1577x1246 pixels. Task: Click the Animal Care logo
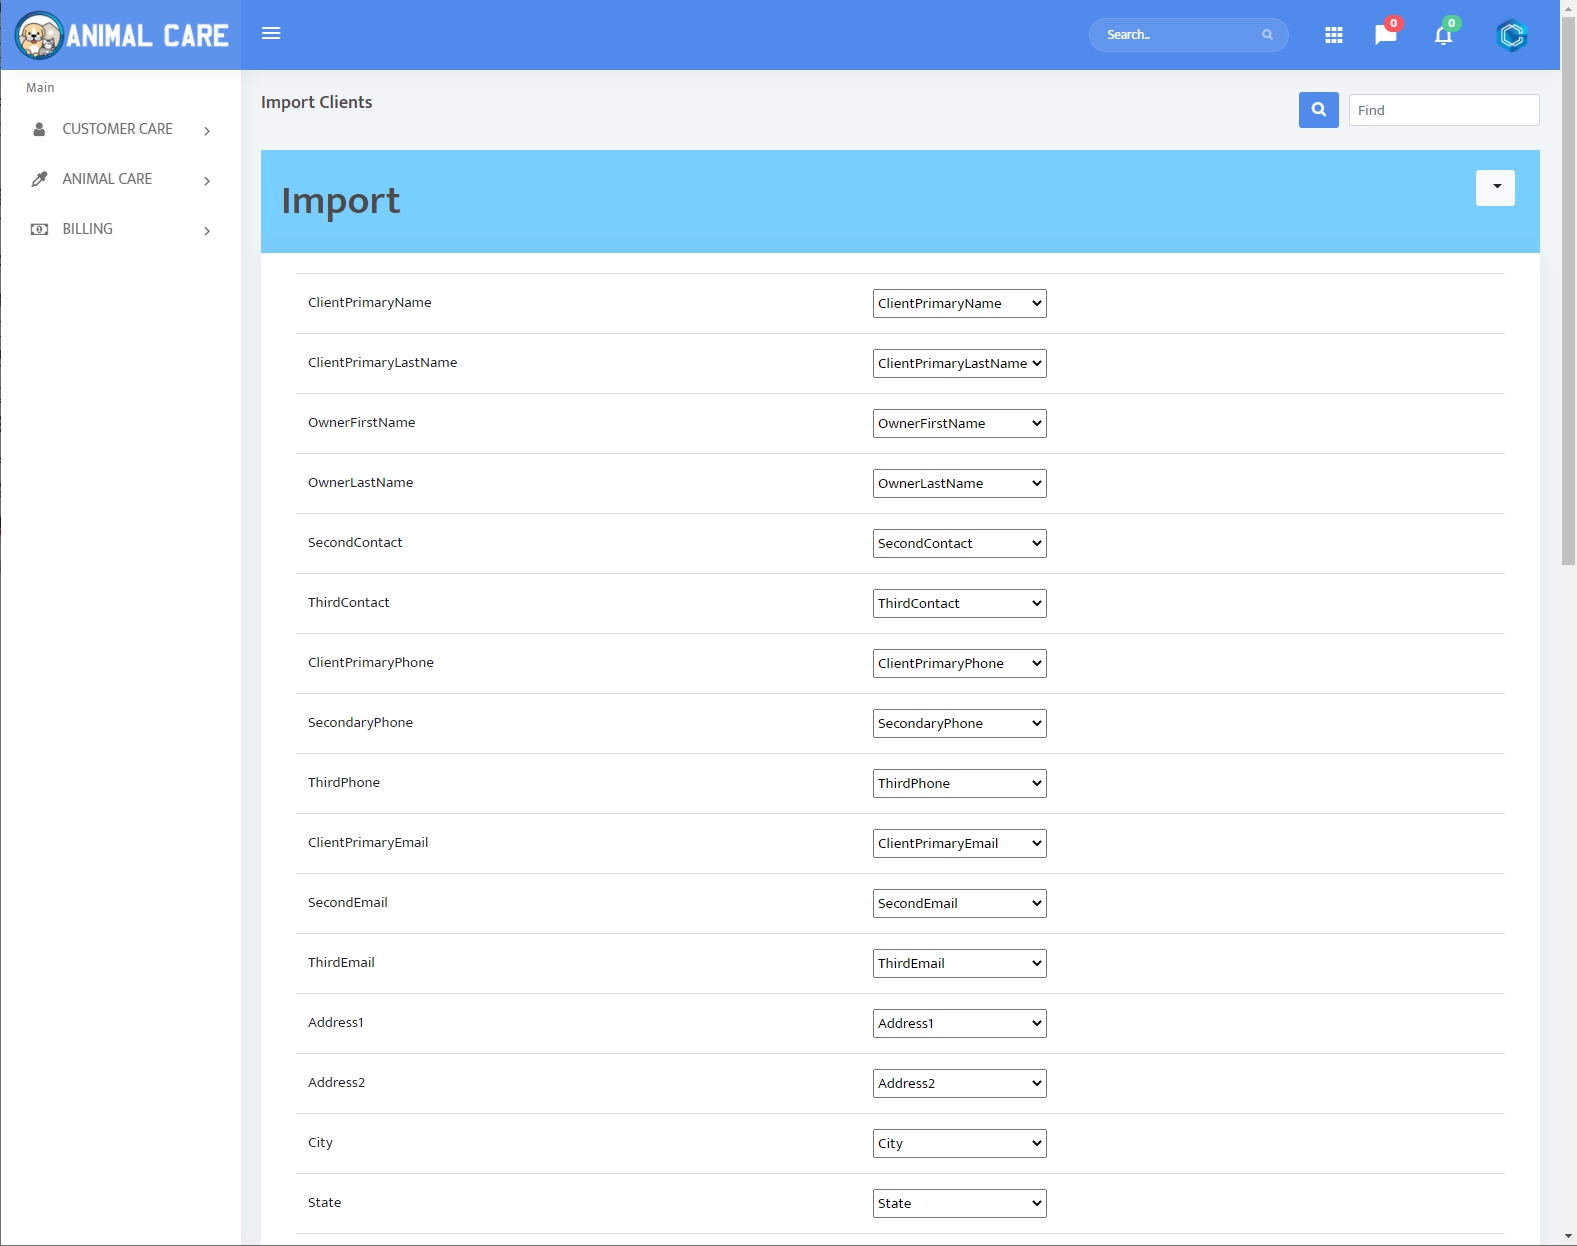tap(121, 35)
